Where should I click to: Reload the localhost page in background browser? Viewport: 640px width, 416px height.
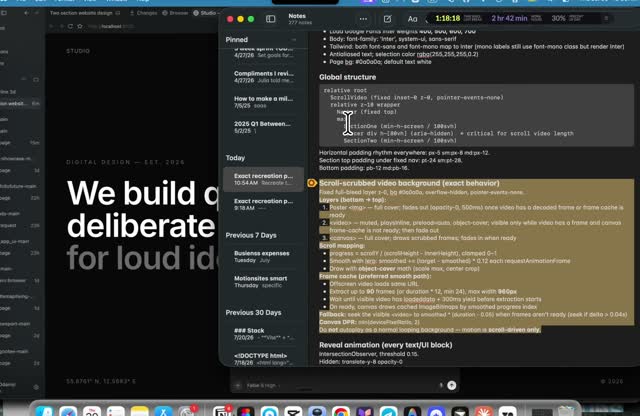tap(70, 26)
